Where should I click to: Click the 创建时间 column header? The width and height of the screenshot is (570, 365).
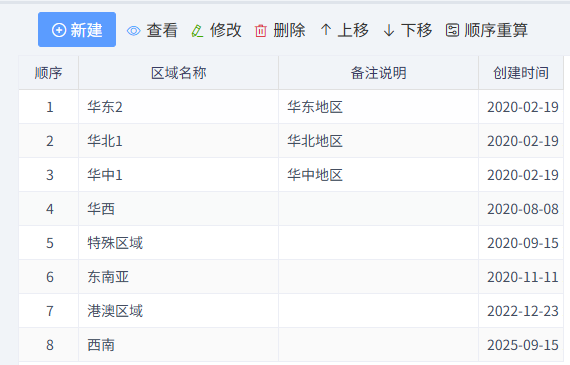[521, 73]
